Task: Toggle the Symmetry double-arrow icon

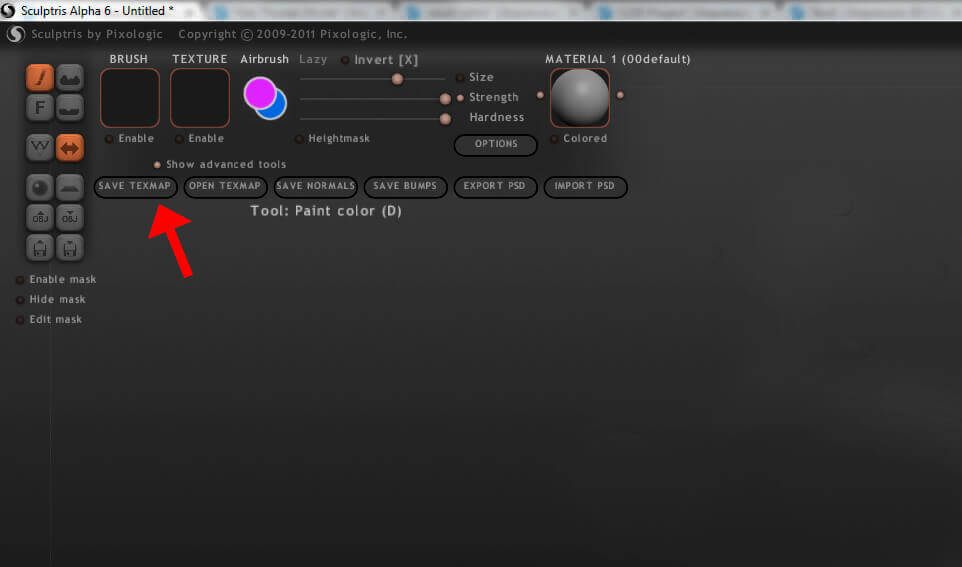Action: pos(70,148)
